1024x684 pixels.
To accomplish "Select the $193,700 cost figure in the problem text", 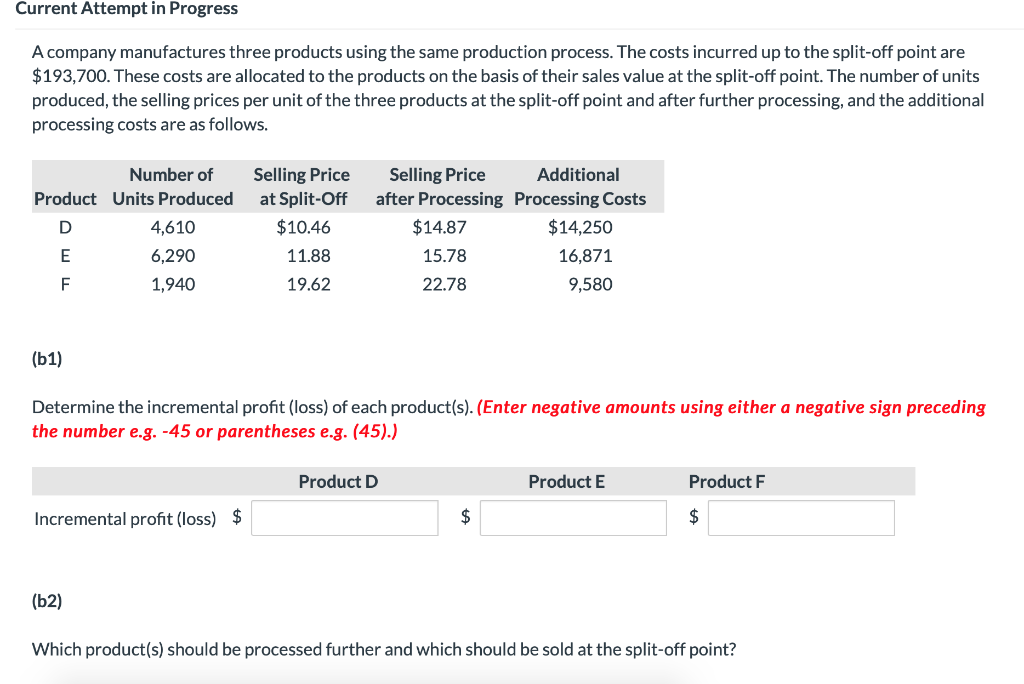I will (x=62, y=76).
